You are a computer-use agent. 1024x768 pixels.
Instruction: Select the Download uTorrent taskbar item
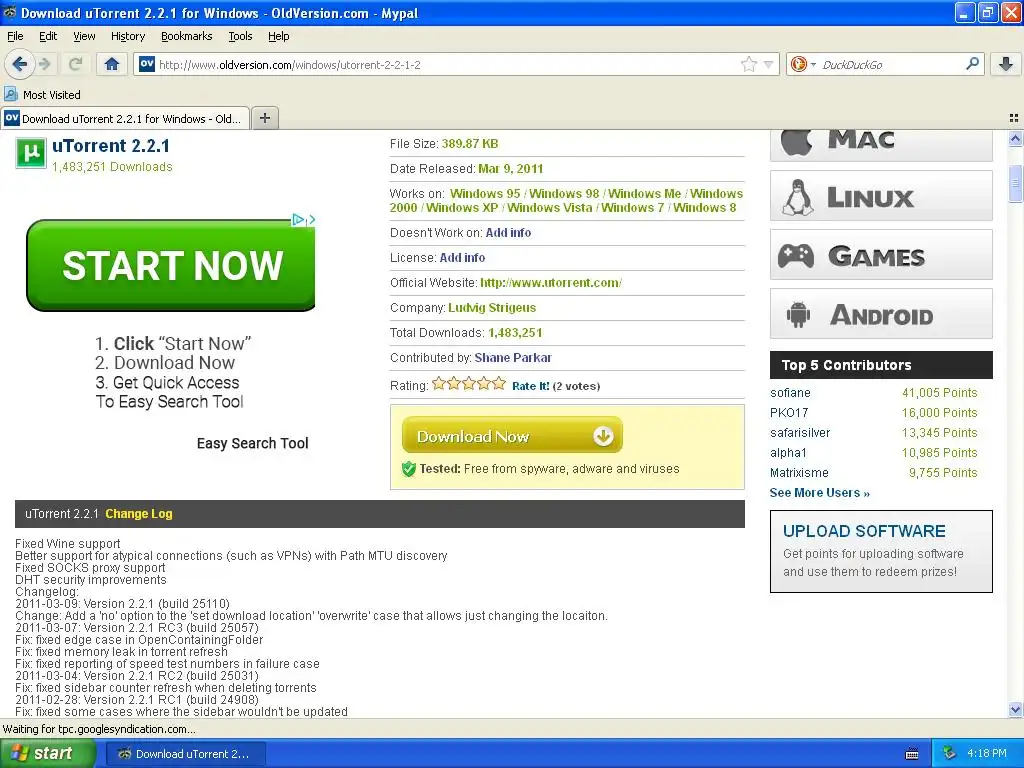pyautogui.click(x=185, y=754)
